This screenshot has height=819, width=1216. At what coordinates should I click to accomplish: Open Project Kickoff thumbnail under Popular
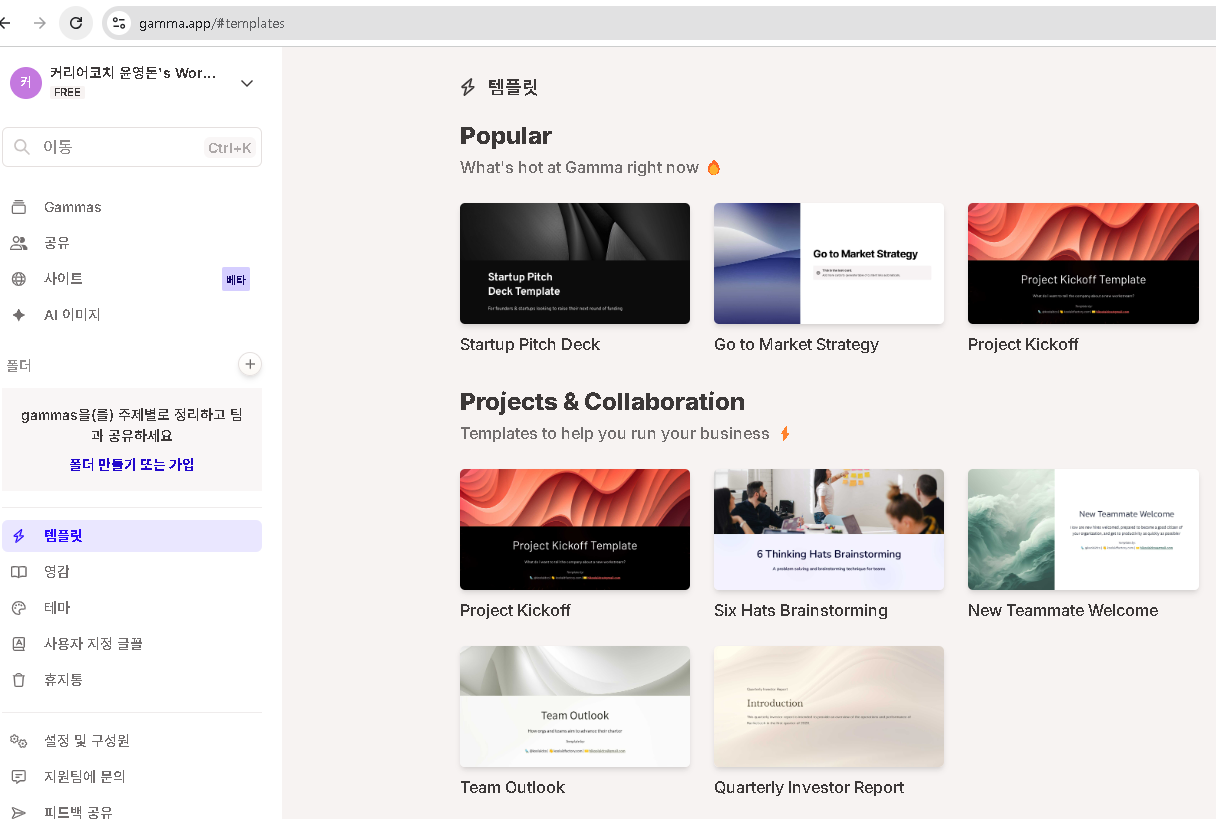point(1083,264)
